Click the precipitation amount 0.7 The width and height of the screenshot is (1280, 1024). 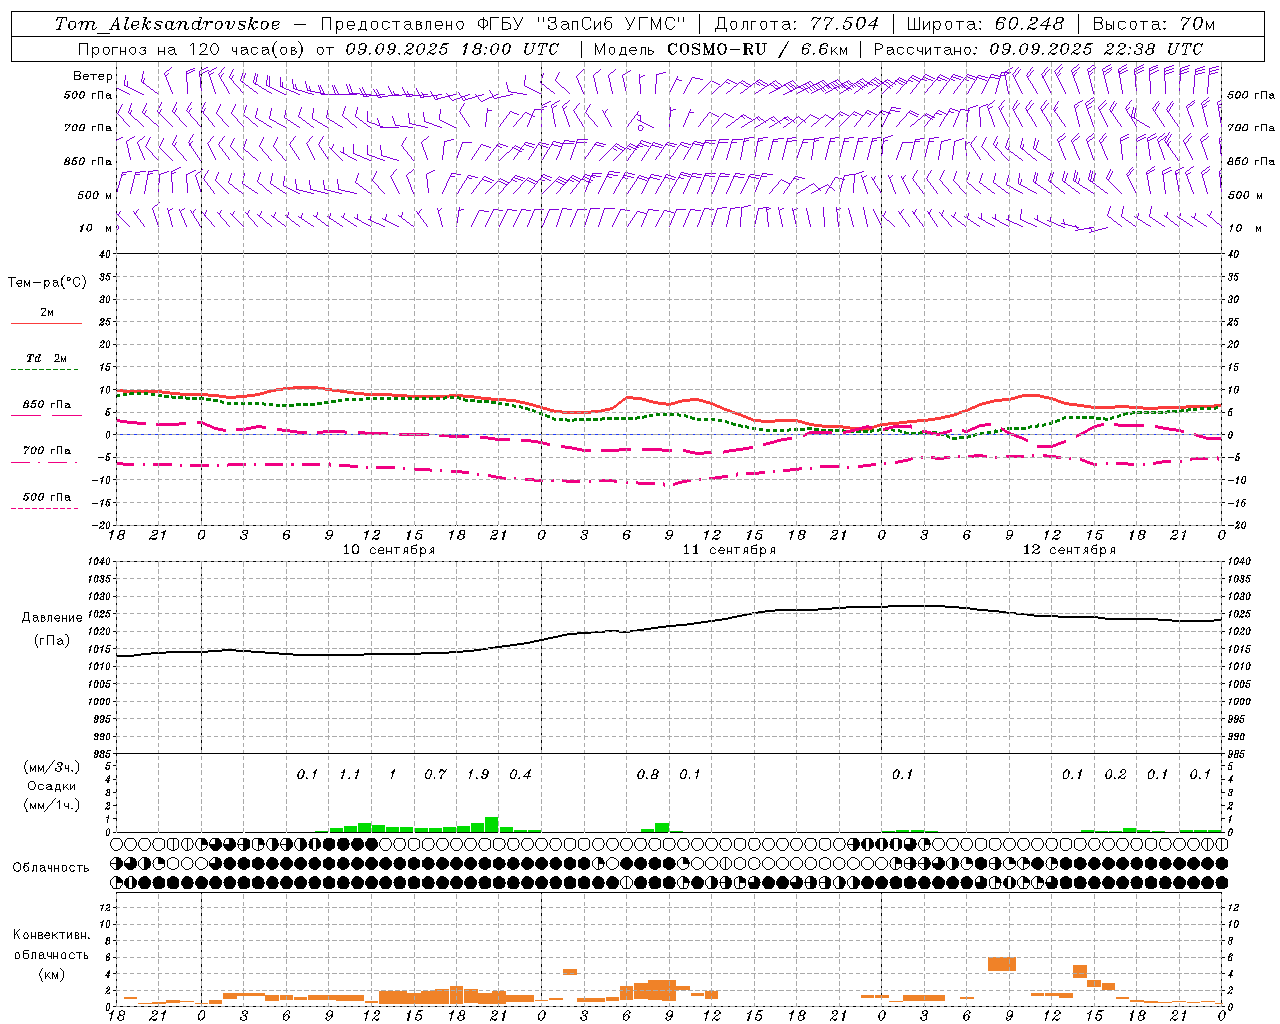tap(435, 775)
